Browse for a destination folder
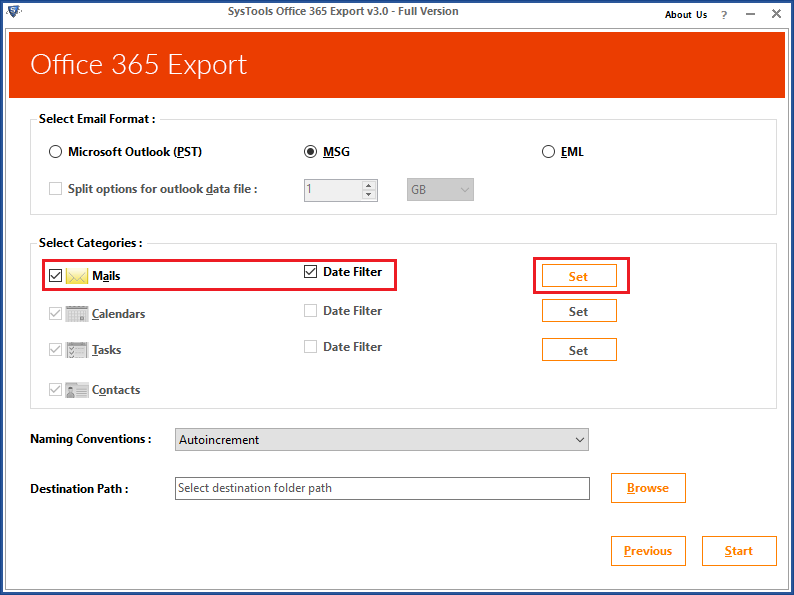794x595 pixels. [648, 488]
